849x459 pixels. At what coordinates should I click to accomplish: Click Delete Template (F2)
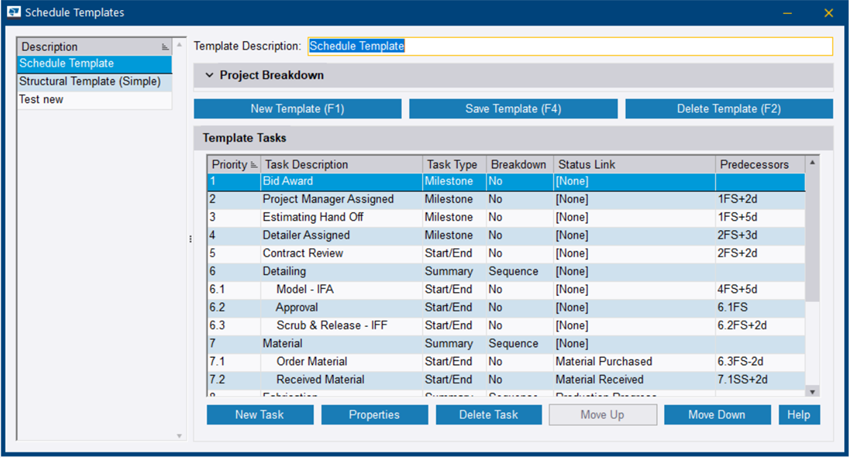tap(729, 109)
